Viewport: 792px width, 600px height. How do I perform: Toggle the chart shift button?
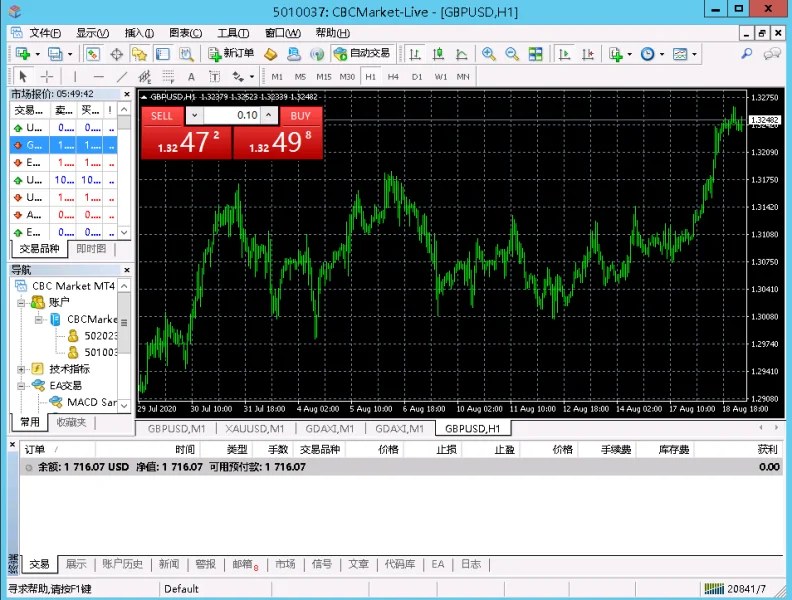pos(587,54)
